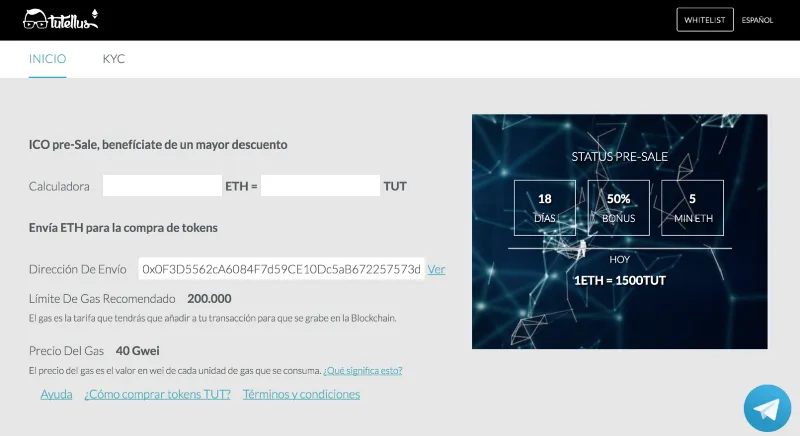Open Términos y condiciones link

pos(301,394)
